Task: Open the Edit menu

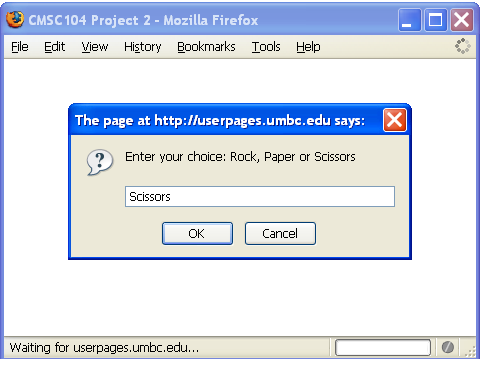Action: (x=54, y=47)
